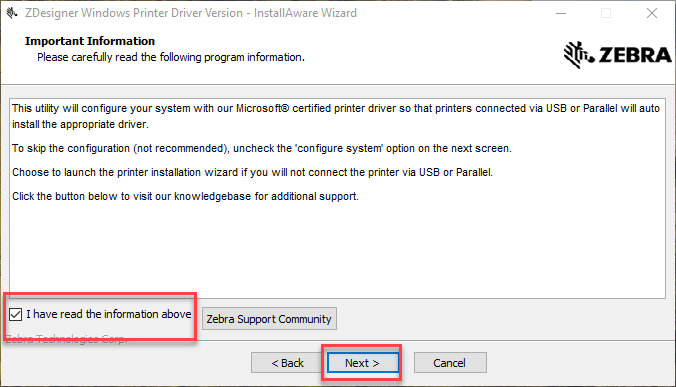
Task: Click the "Important Information" heading
Action: click(x=90, y=41)
